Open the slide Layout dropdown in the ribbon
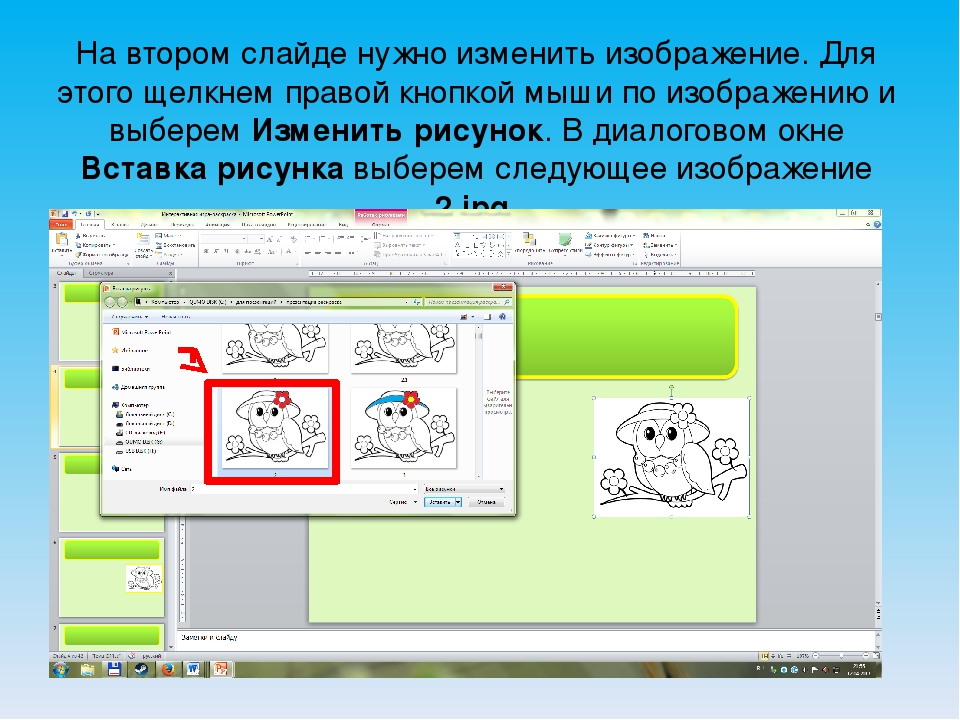 tap(169, 236)
